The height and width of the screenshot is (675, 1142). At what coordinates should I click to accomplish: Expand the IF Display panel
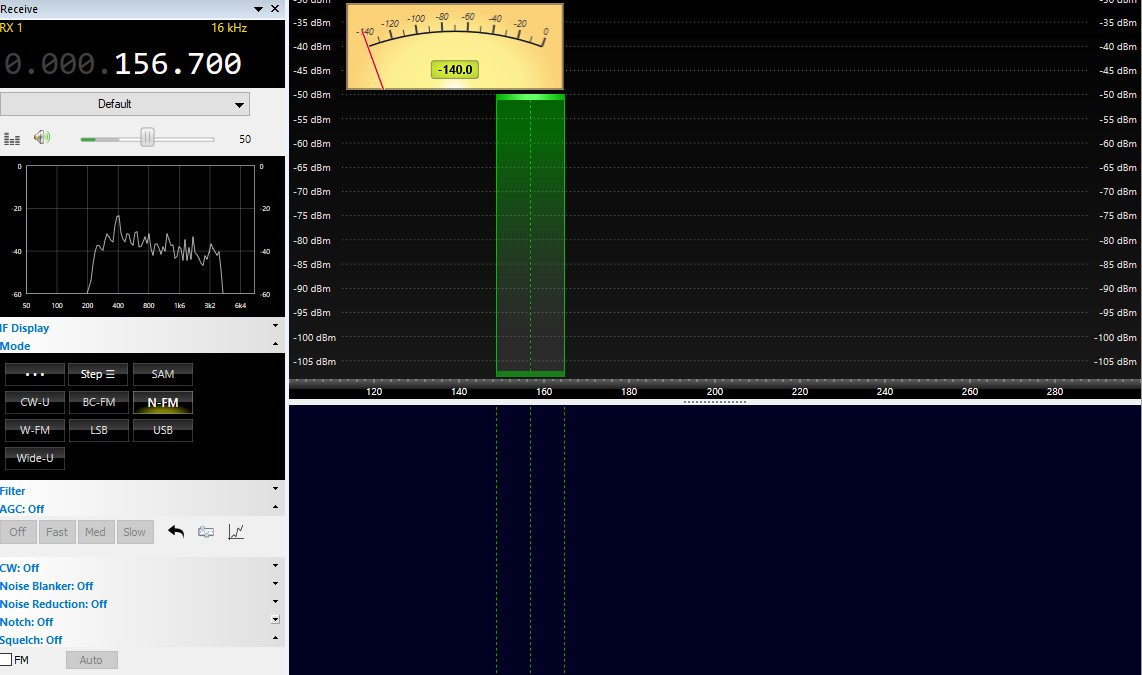click(25, 328)
